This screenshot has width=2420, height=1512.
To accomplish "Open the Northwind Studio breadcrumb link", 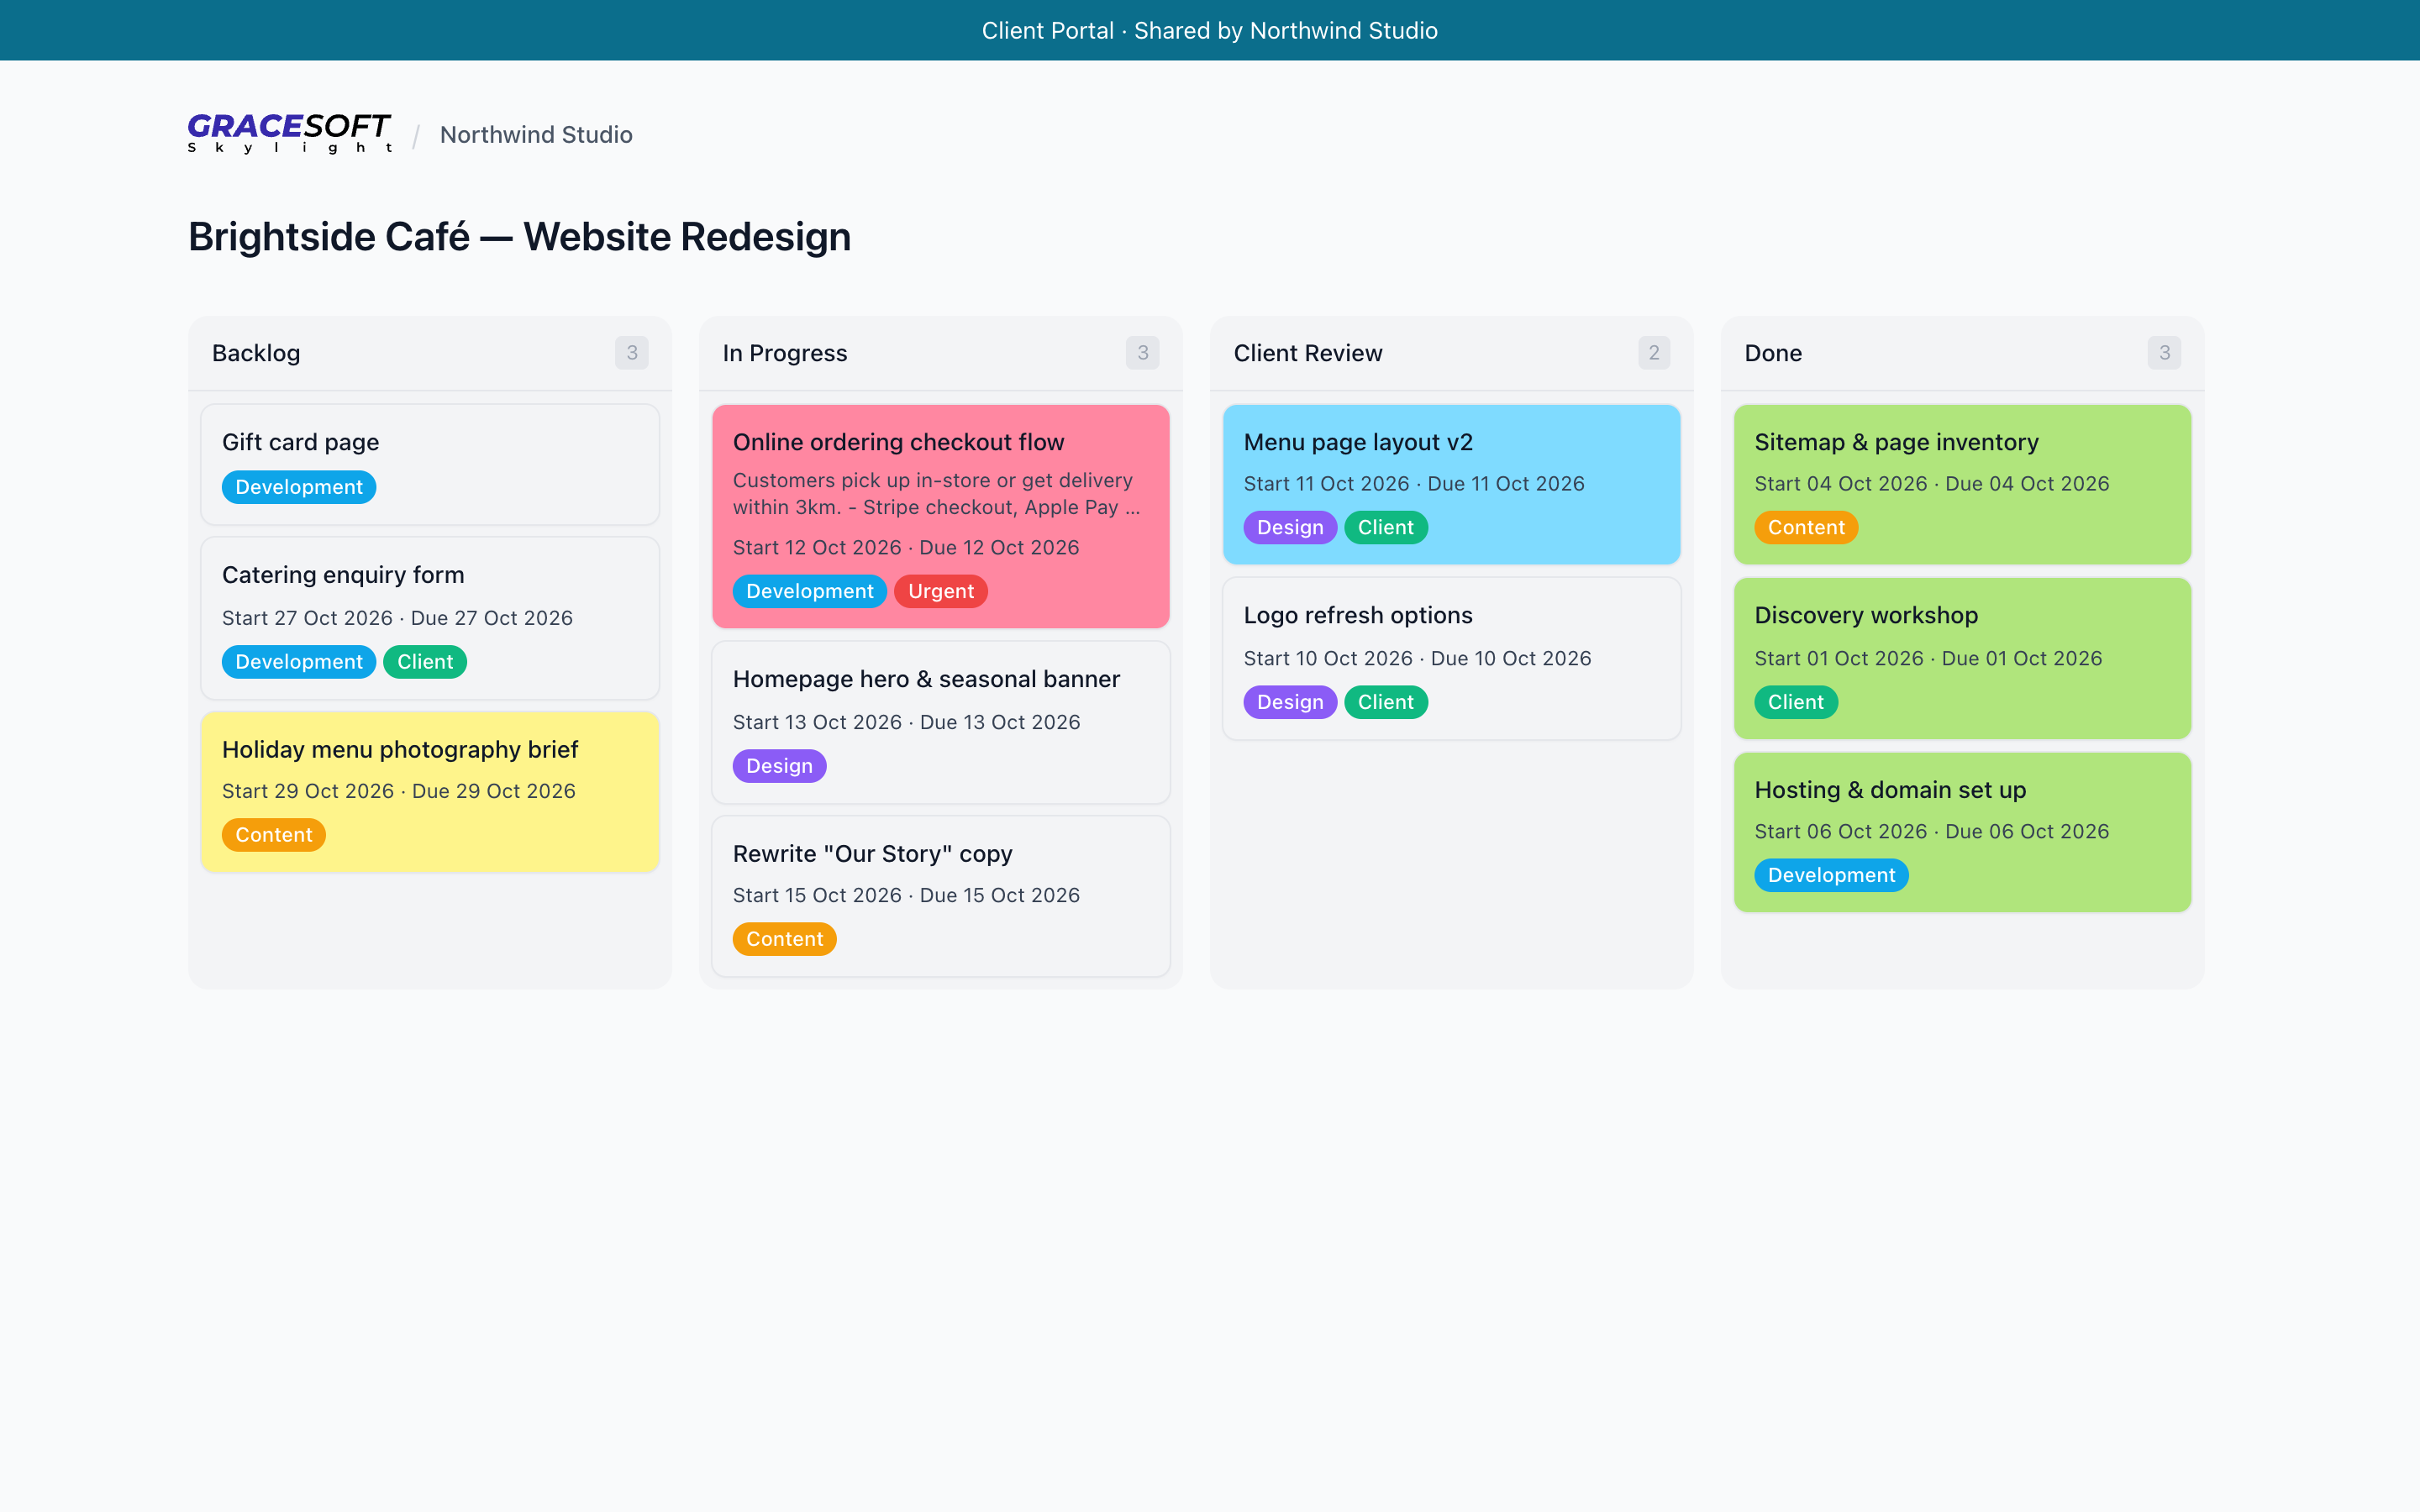I will click(536, 134).
